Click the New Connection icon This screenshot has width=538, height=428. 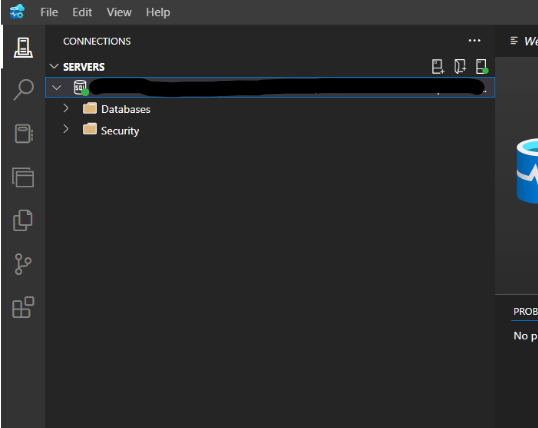pos(438,67)
